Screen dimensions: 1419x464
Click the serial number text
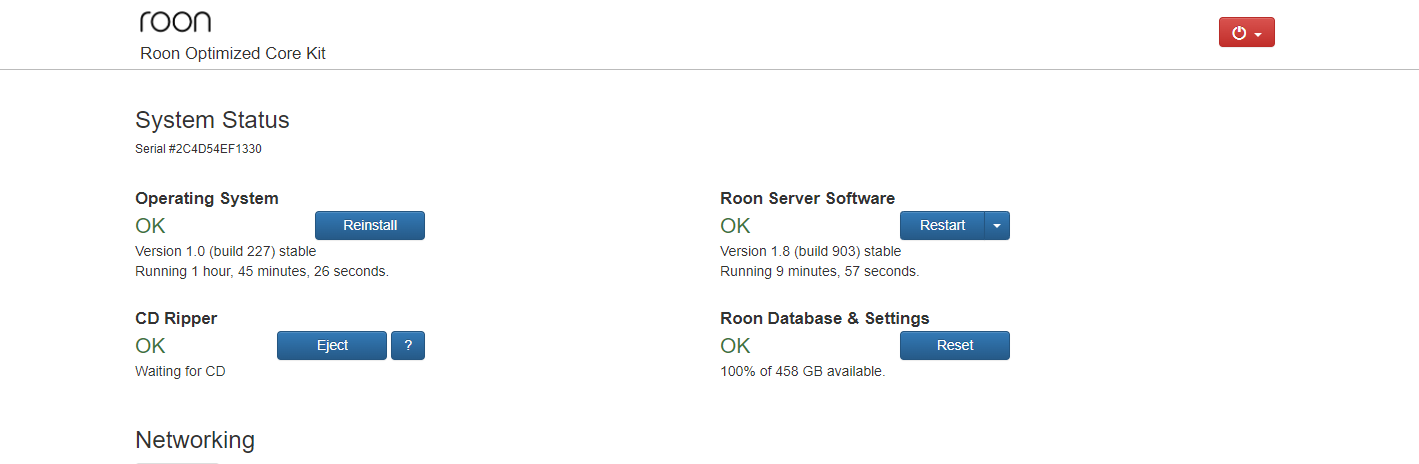198,149
